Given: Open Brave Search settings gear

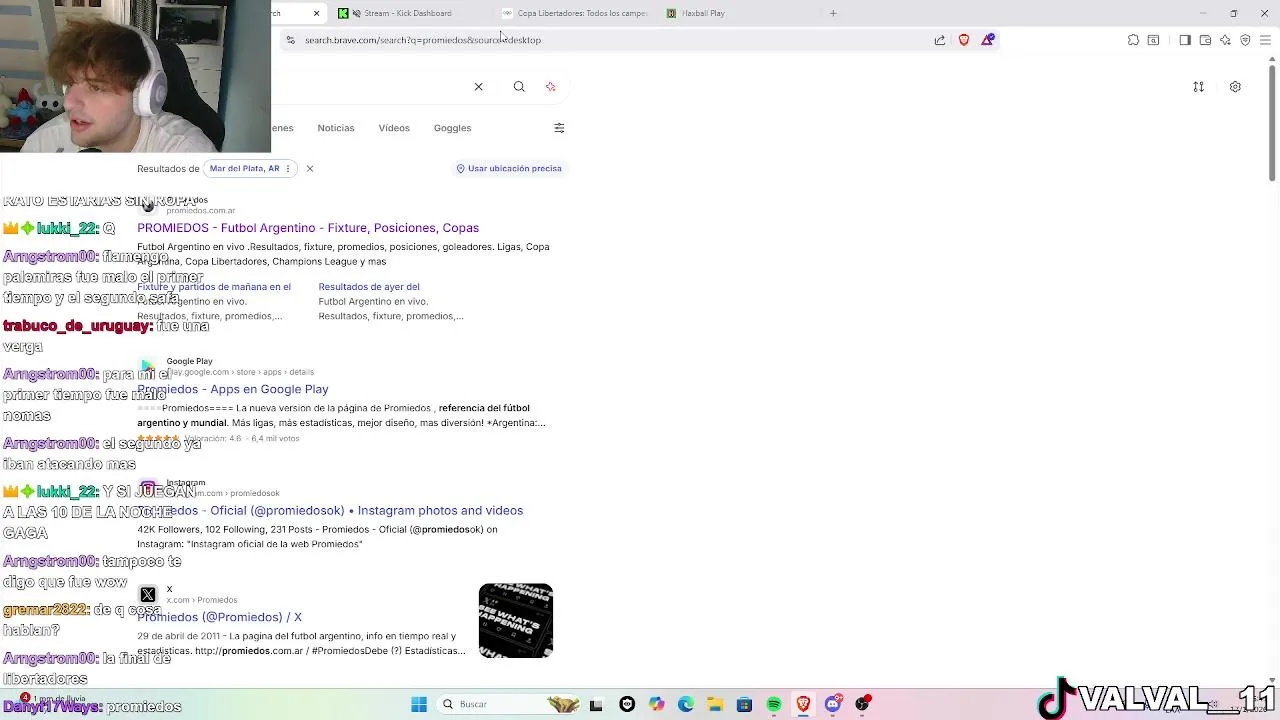Looking at the screenshot, I should click(x=1235, y=87).
